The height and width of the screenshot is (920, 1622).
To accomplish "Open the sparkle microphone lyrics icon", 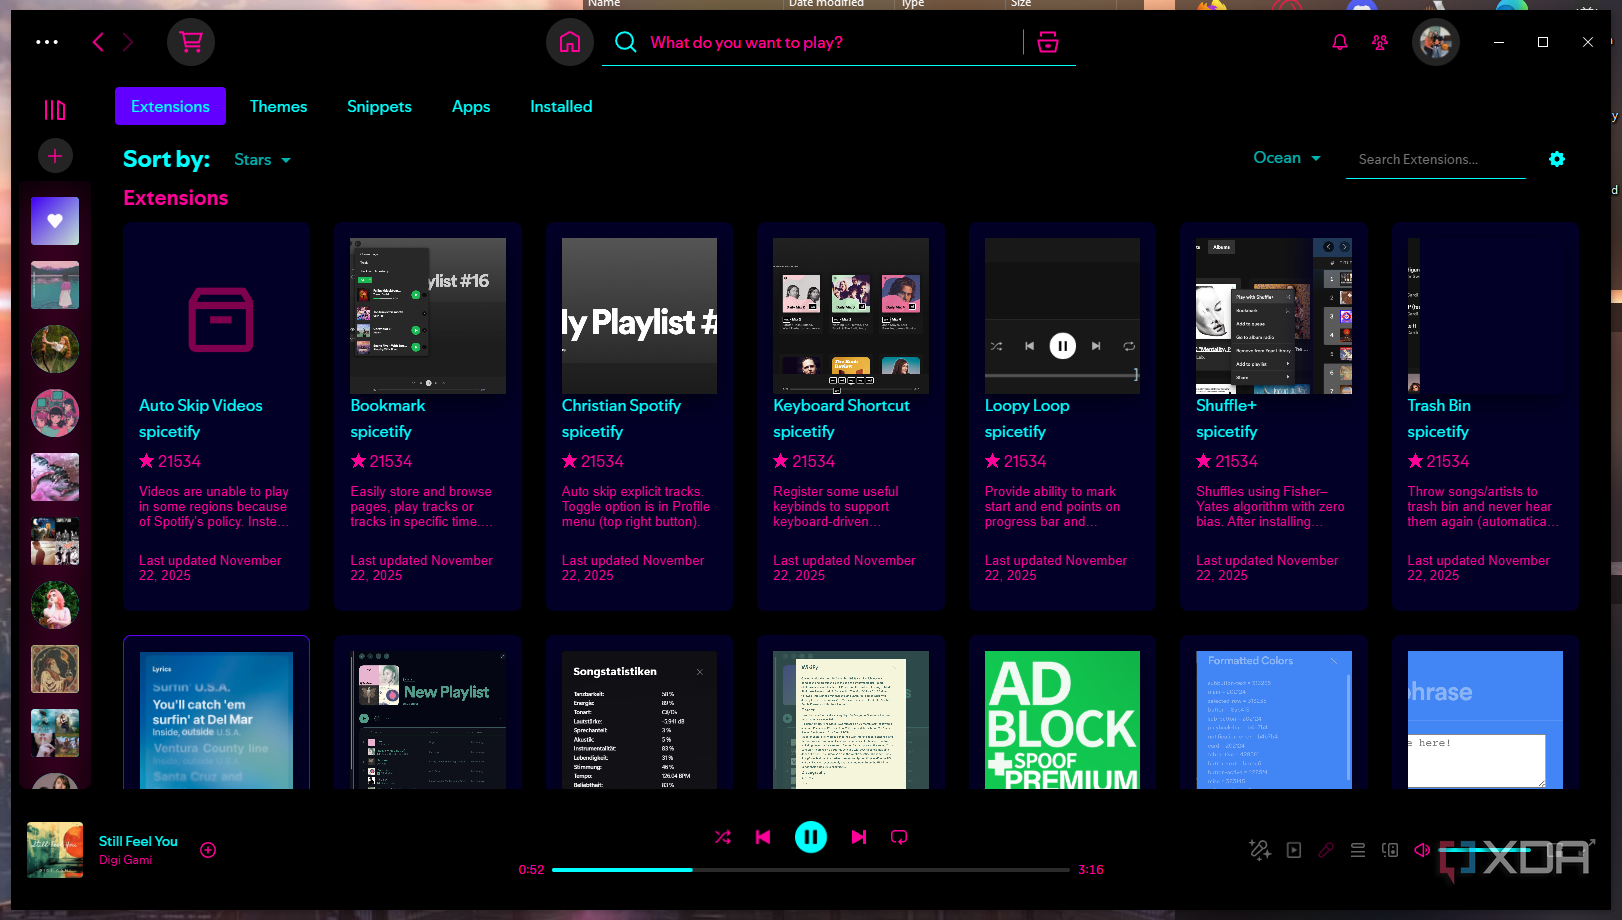I will tap(1260, 850).
